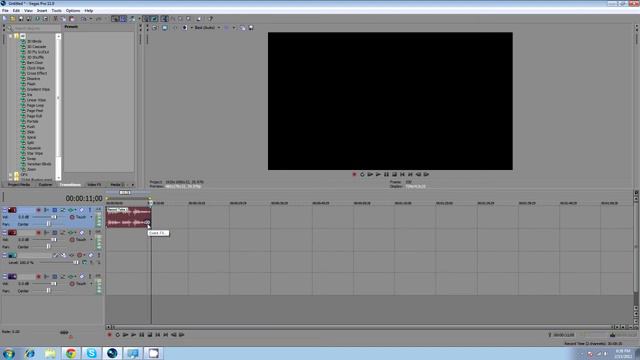The width and height of the screenshot is (640, 360).
Task: Solo audio track 1
Action: [90, 210]
